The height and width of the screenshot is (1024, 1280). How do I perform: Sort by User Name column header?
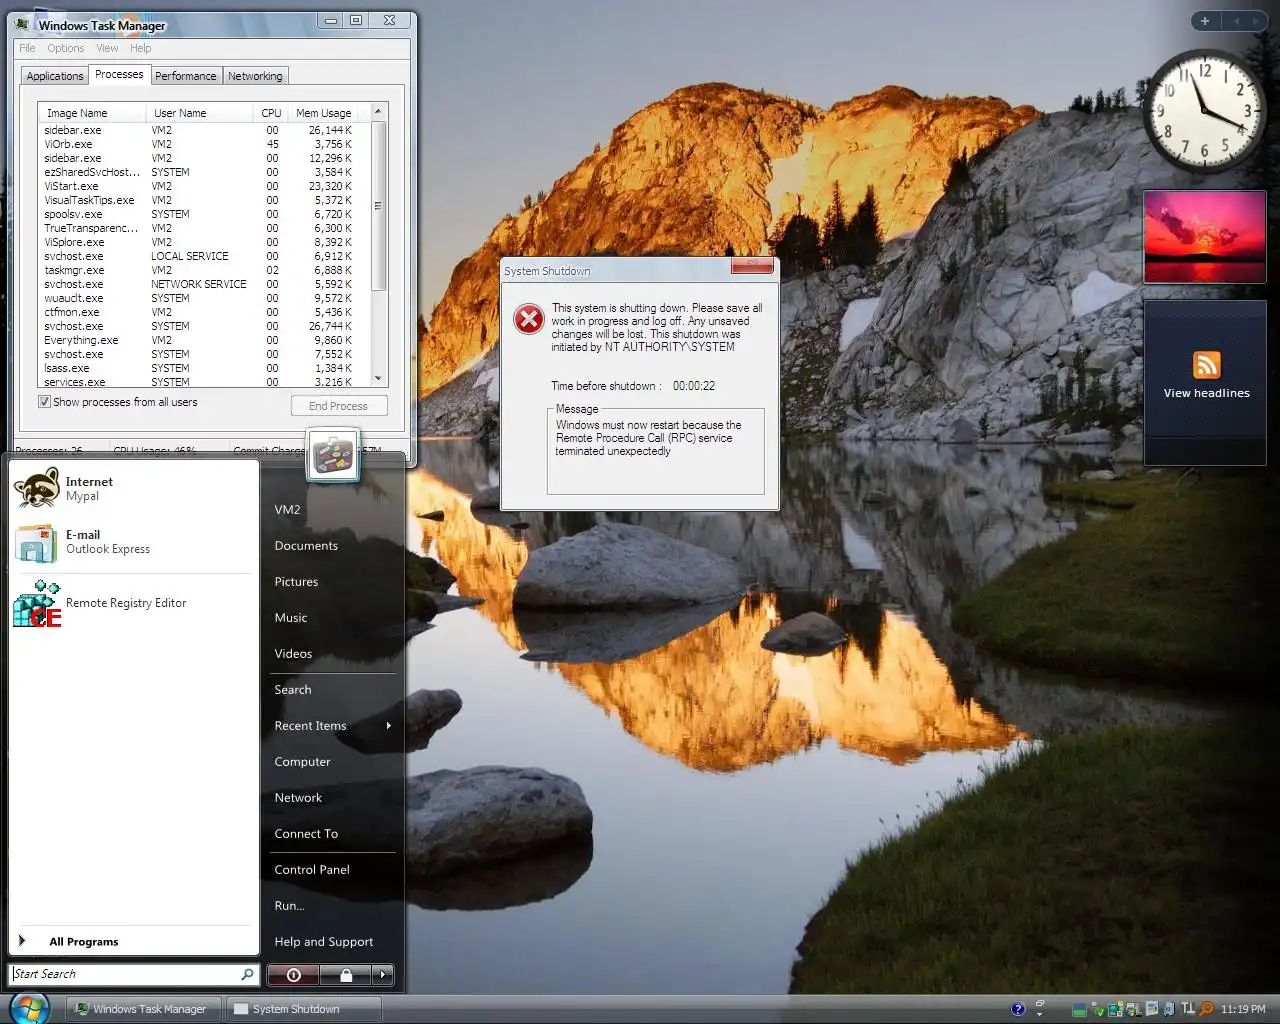point(200,113)
